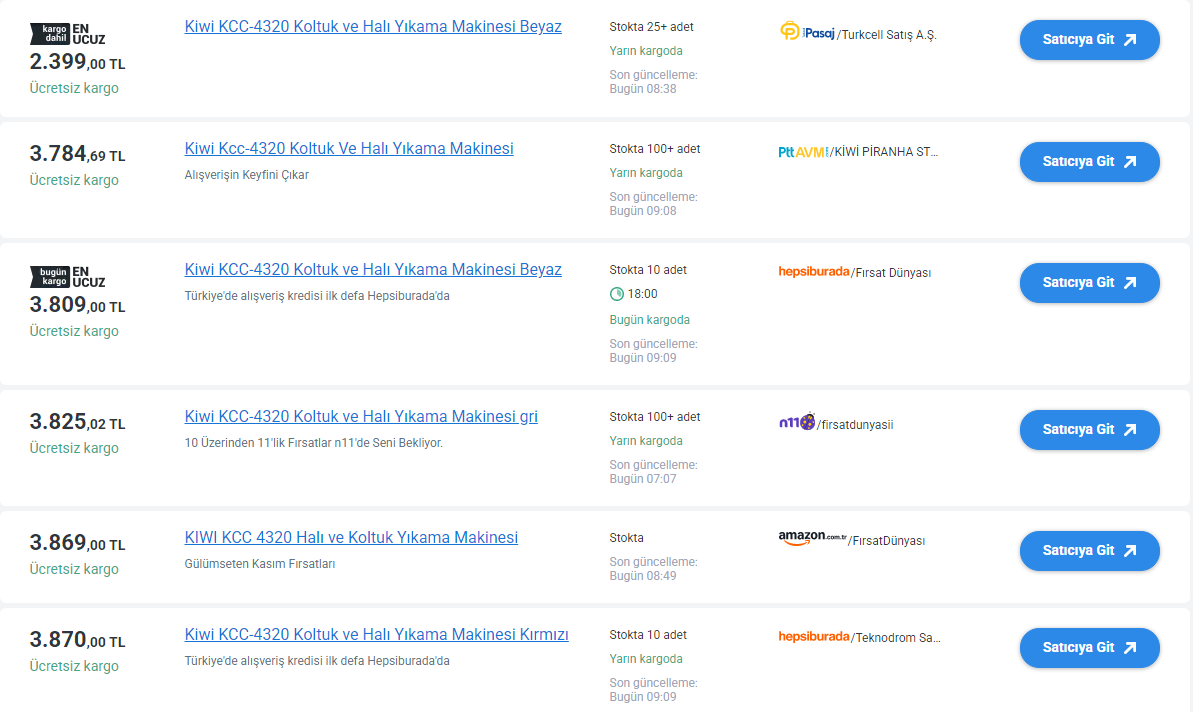The image size is (1193, 712).
Task: Click the arrow icon in the PttAVM row's Satıcıya Git button
Action: click(1131, 161)
